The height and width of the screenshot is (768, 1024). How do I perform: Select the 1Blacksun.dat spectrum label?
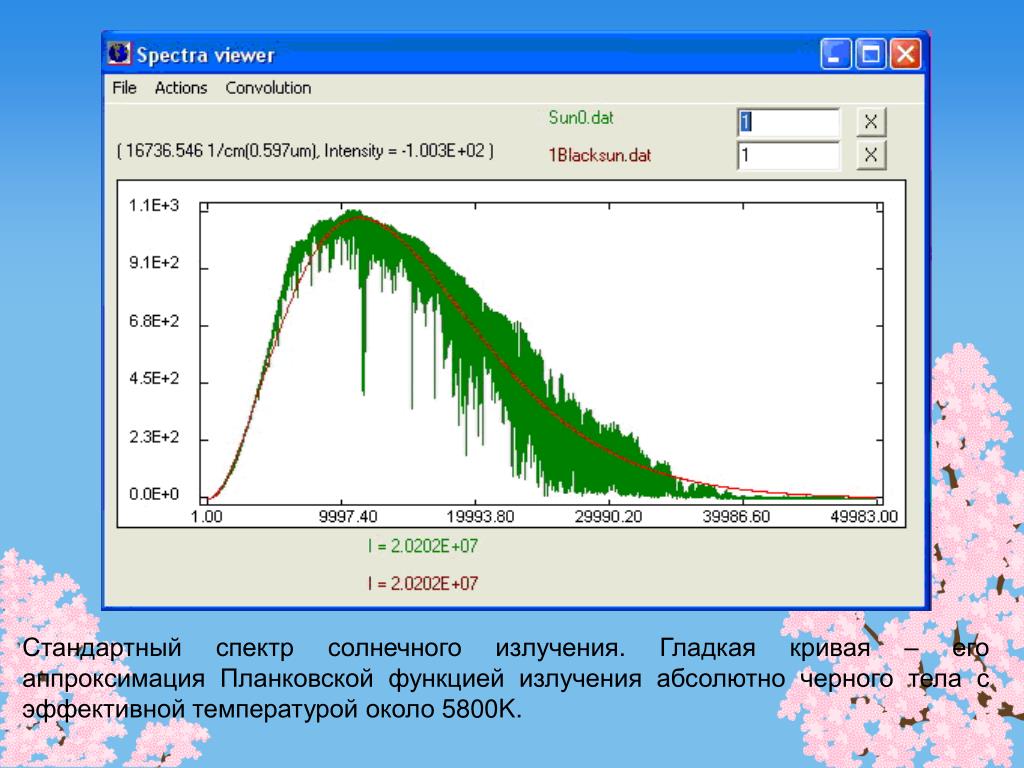[600, 155]
